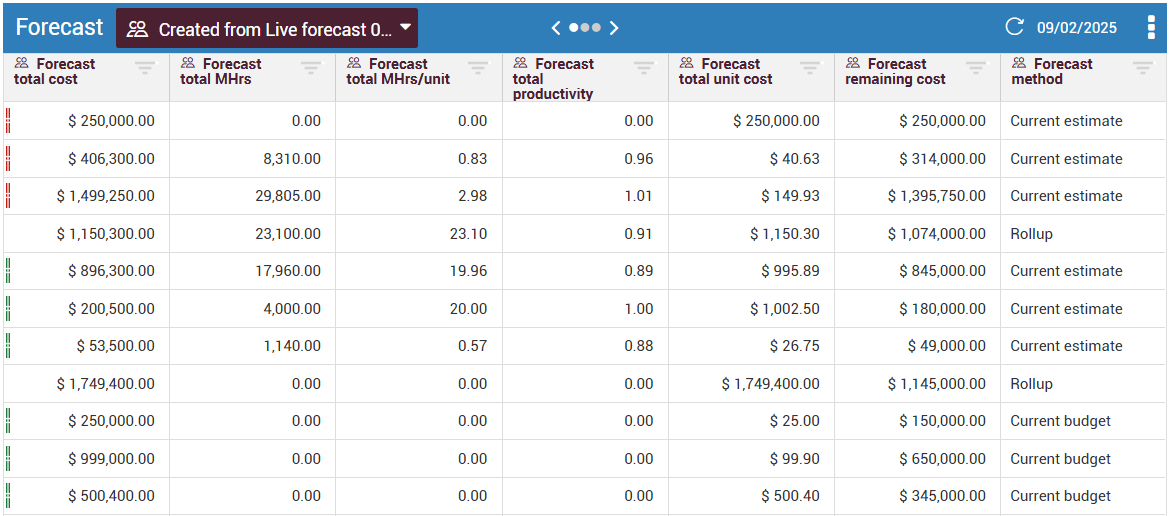Click the 09/02/2025 date in header
Screen dimensions: 1171x516
1077,28
